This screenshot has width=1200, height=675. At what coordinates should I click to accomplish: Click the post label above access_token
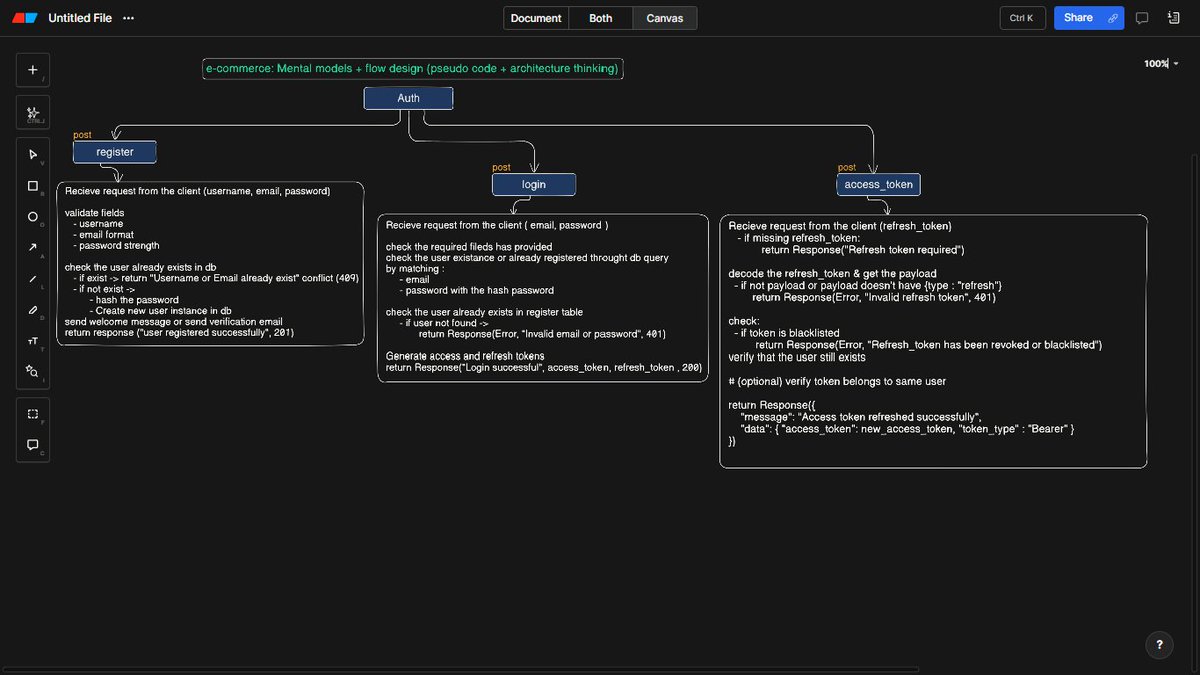pyautogui.click(x=846, y=168)
